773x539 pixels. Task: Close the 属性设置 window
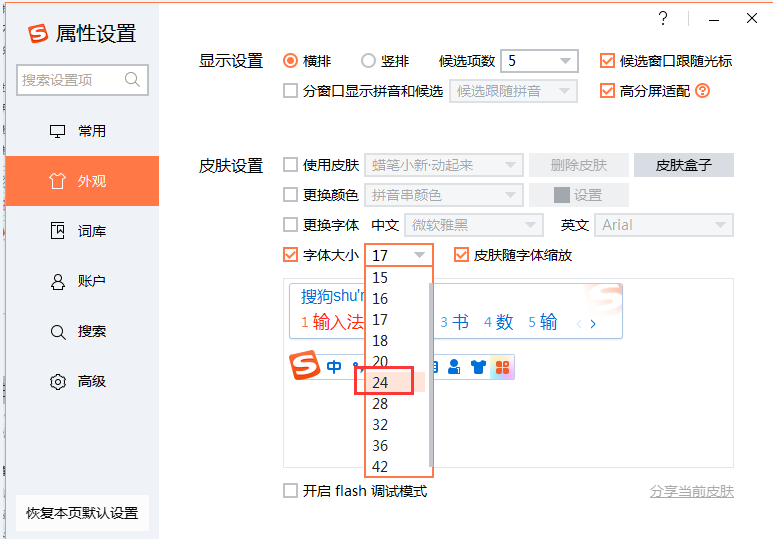pyautogui.click(x=752, y=19)
